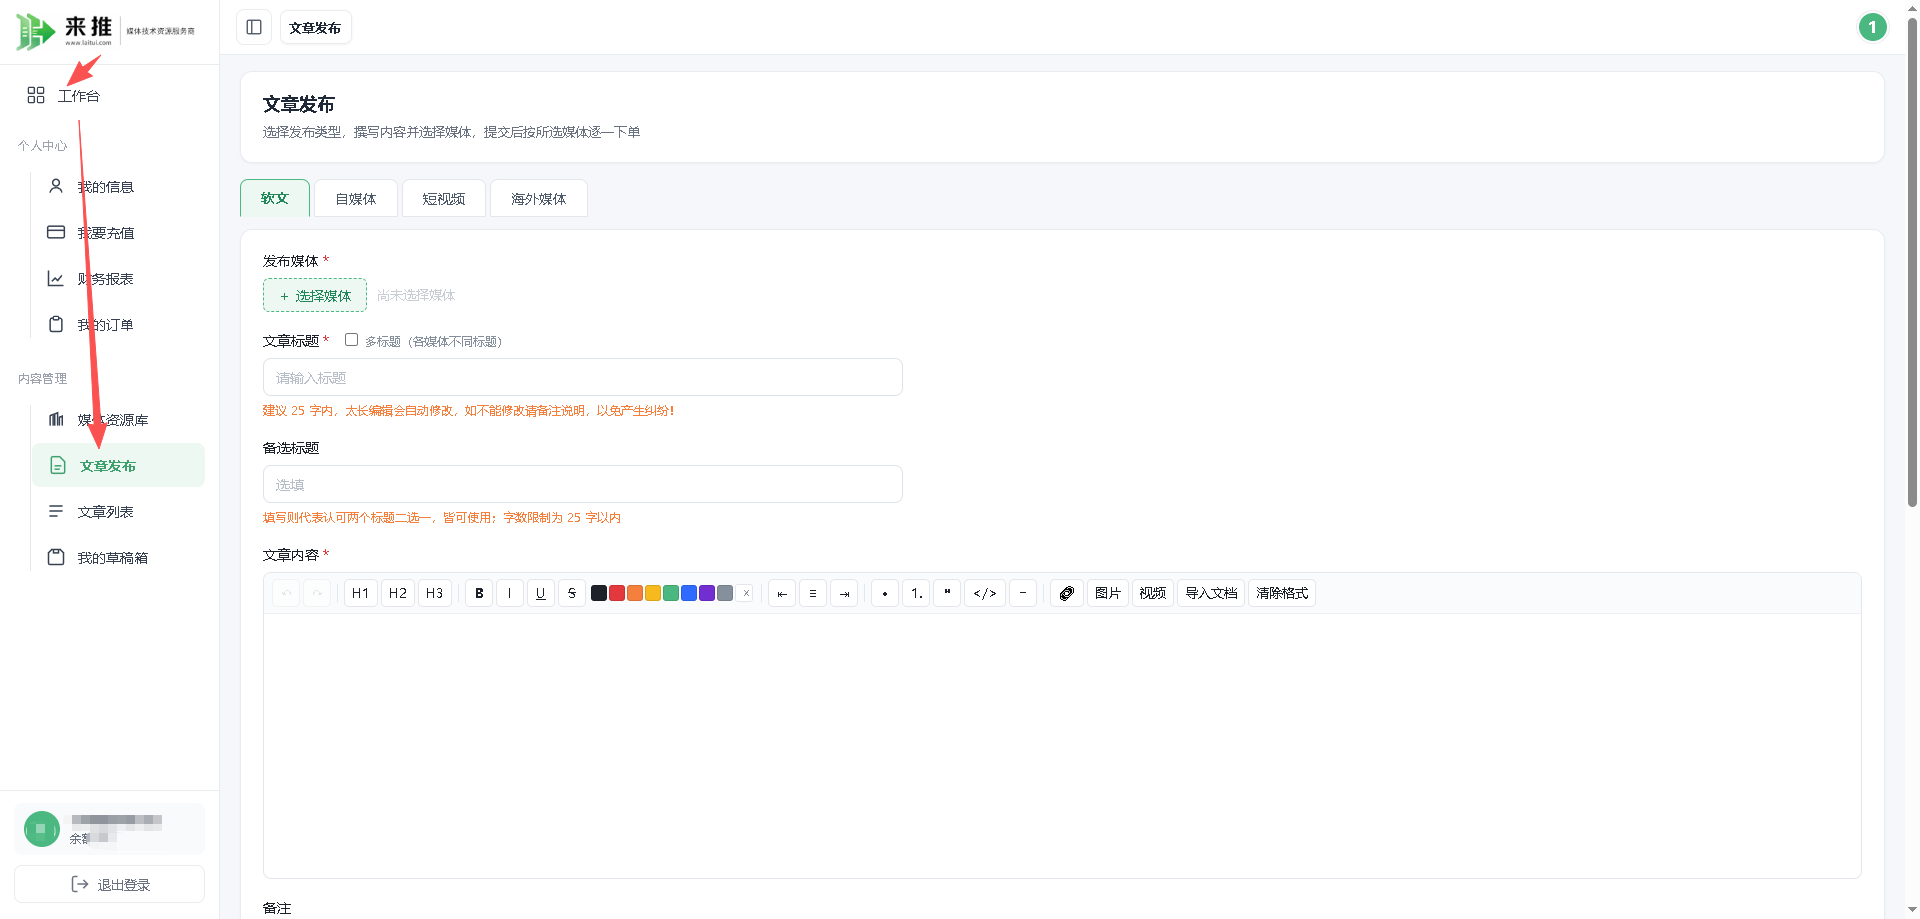Click 退出登录 button
Image resolution: width=1920 pixels, height=919 pixels.
110,884
